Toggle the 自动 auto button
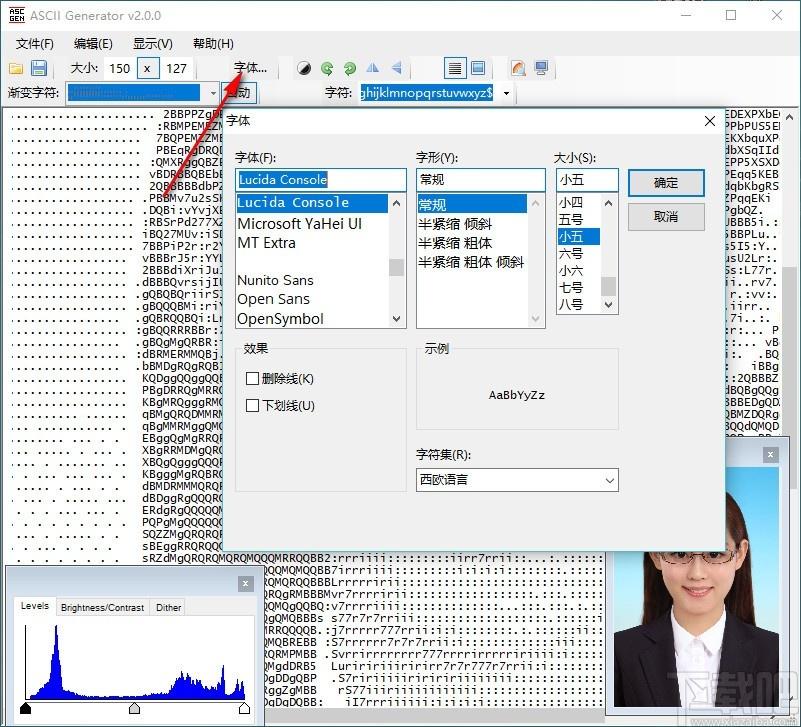Image resolution: width=801 pixels, height=727 pixels. (x=239, y=92)
